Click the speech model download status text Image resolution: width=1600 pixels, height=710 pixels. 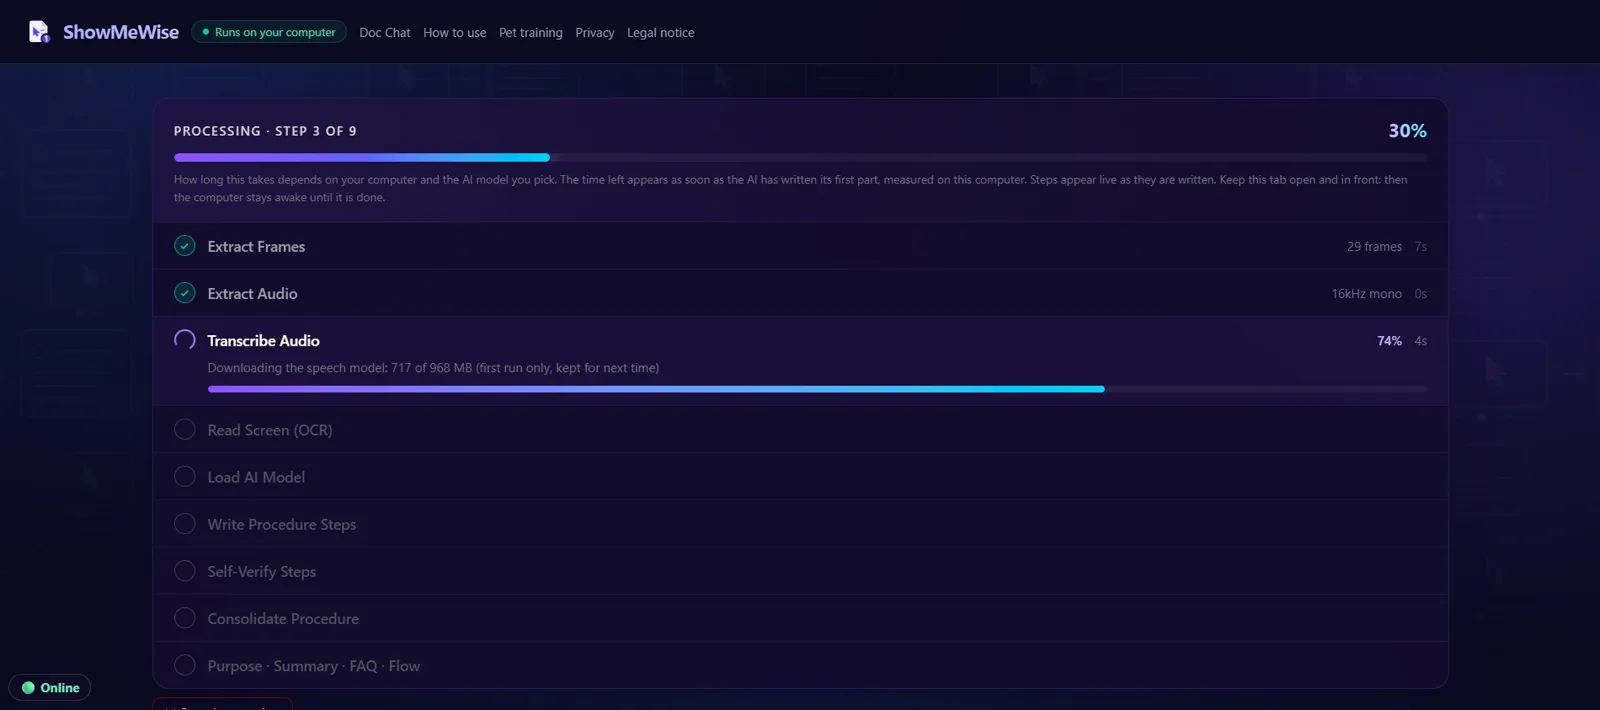click(433, 368)
